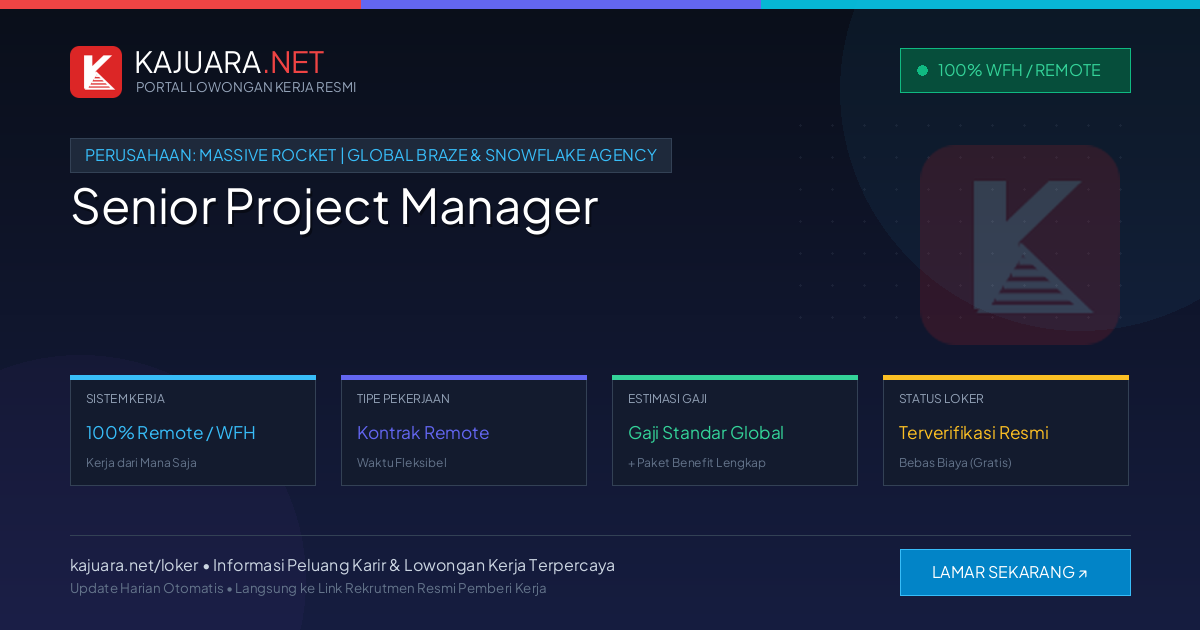
Task: Click the arrow icon in Lamar Sekarang
Action: (1082, 574)
